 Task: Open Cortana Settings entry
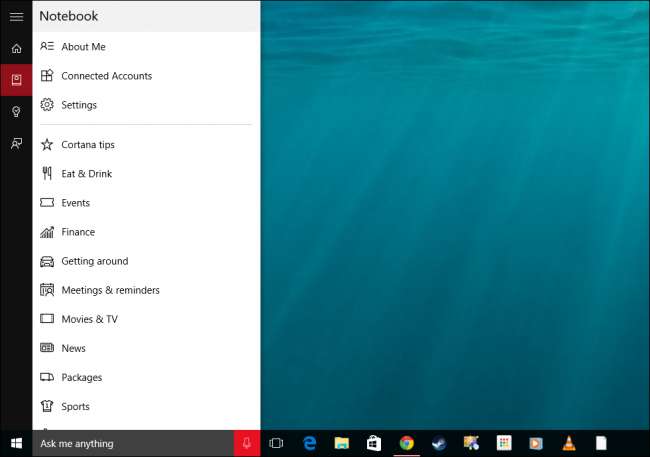(79, 105)
